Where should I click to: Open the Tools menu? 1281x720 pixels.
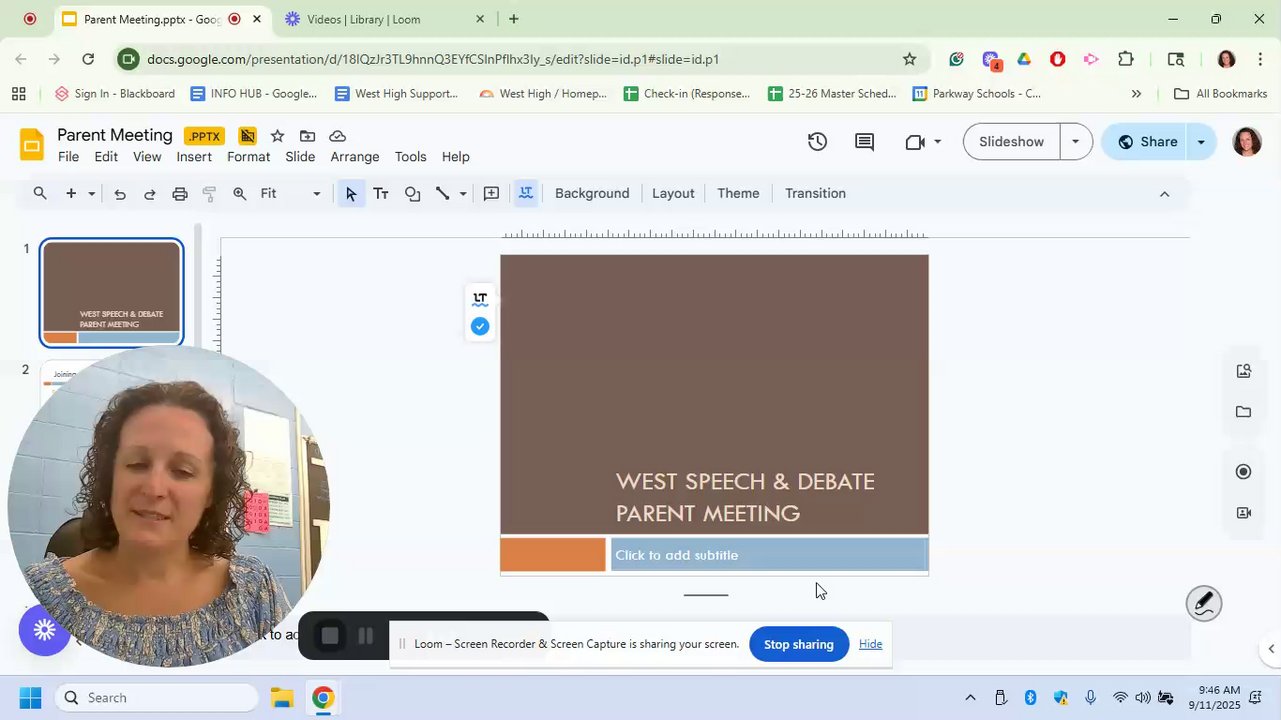point(410,157)
